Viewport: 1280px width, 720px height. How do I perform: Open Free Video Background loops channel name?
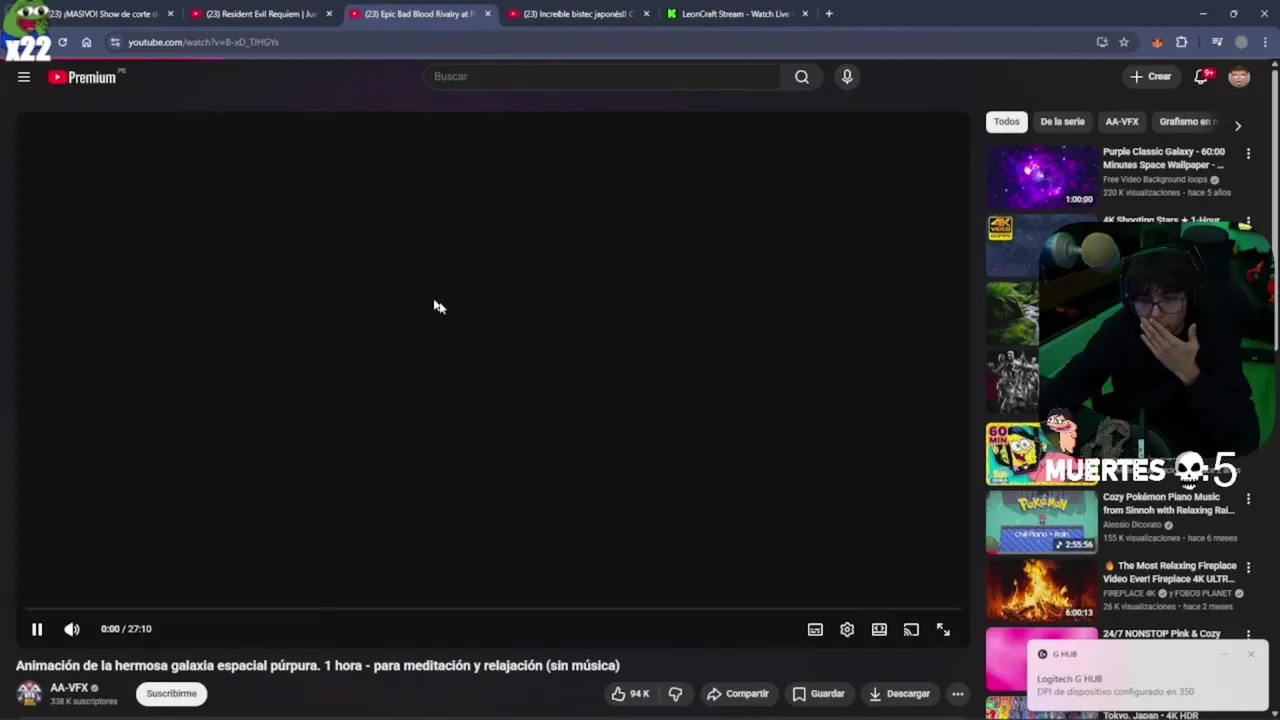(x=1155, y=180)
